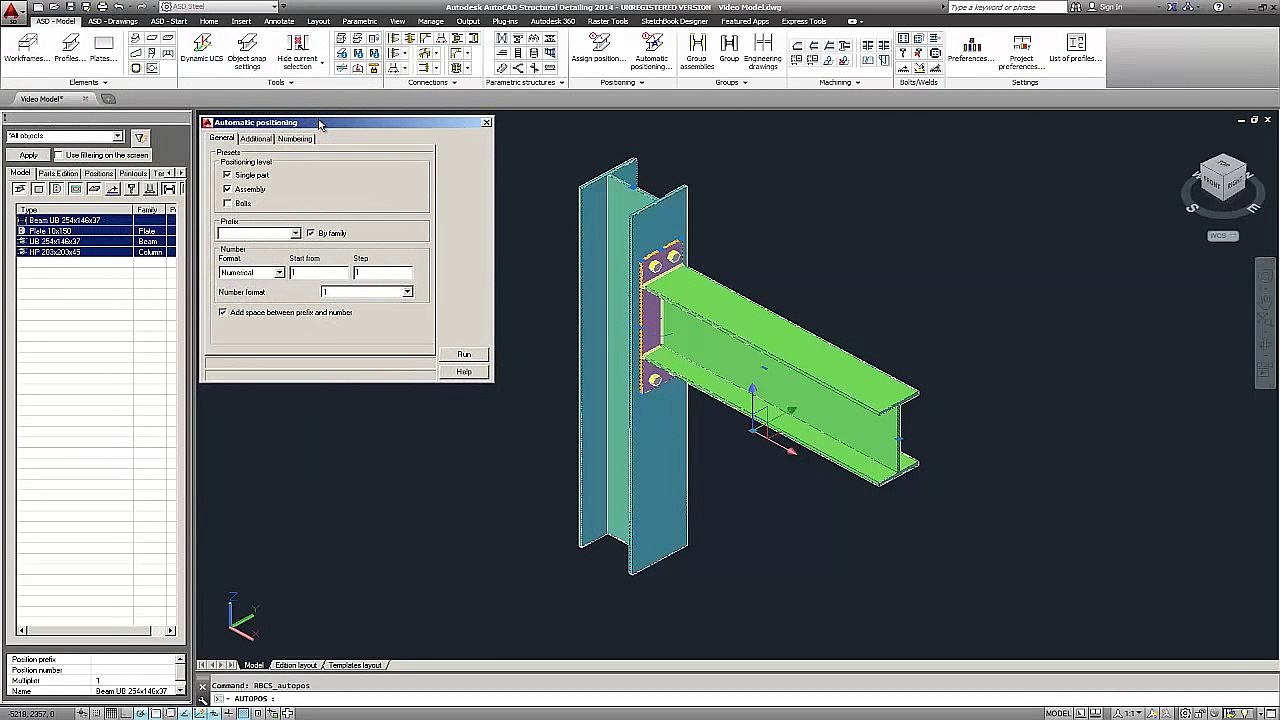Expand the Parametric structures panel
This screenshot has height=720, width=1280.
[524, 82]
